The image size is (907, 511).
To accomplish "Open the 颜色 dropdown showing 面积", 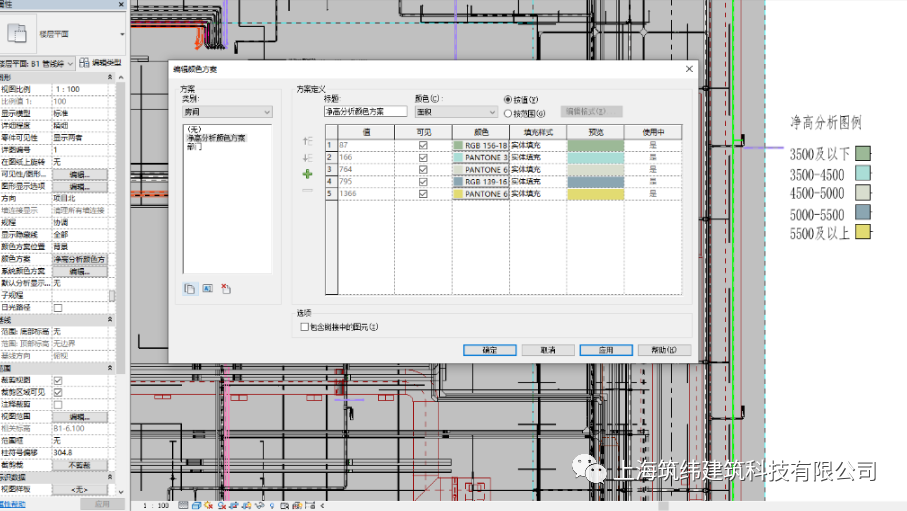I will pyautogui.click(x=456, y=112).
